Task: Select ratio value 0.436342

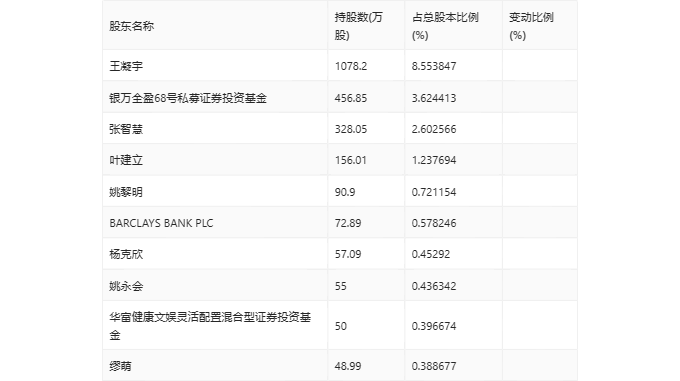Action: click(x=434, y=286)
